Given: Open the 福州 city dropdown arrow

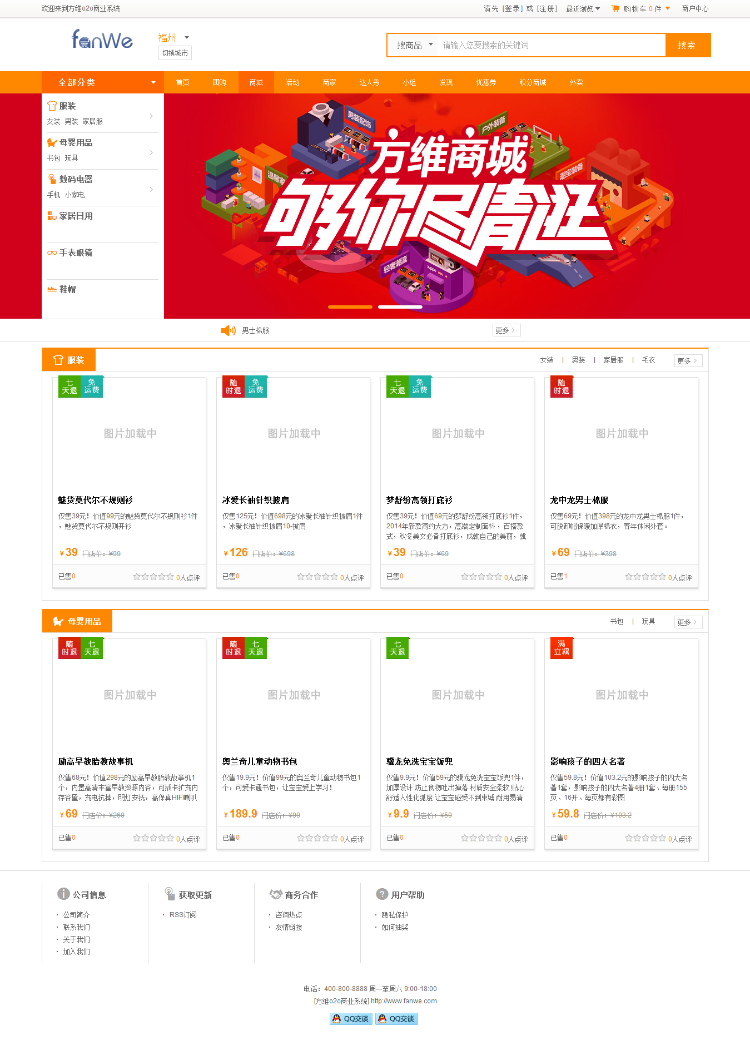Looking at the screenshot, I should pos(187,37).
